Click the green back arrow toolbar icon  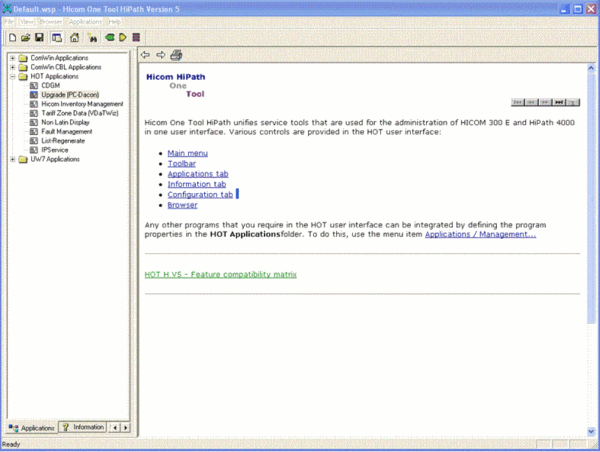[110, 38]
